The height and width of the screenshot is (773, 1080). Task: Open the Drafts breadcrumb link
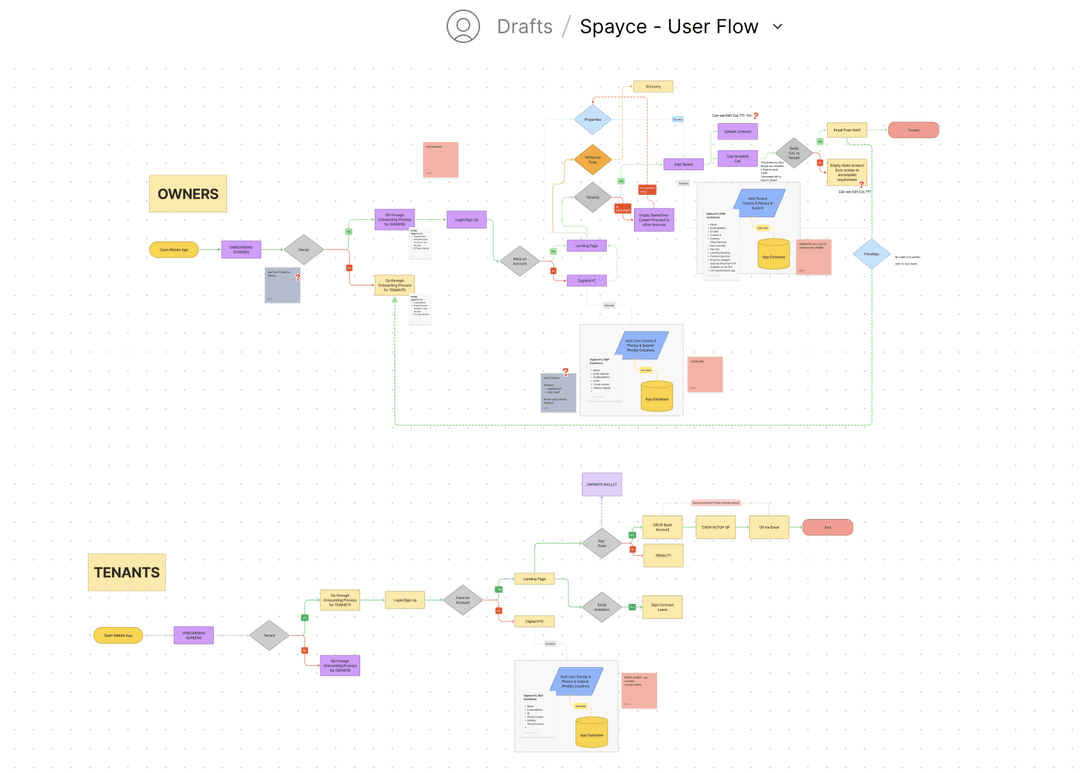(x=525, y=26)
